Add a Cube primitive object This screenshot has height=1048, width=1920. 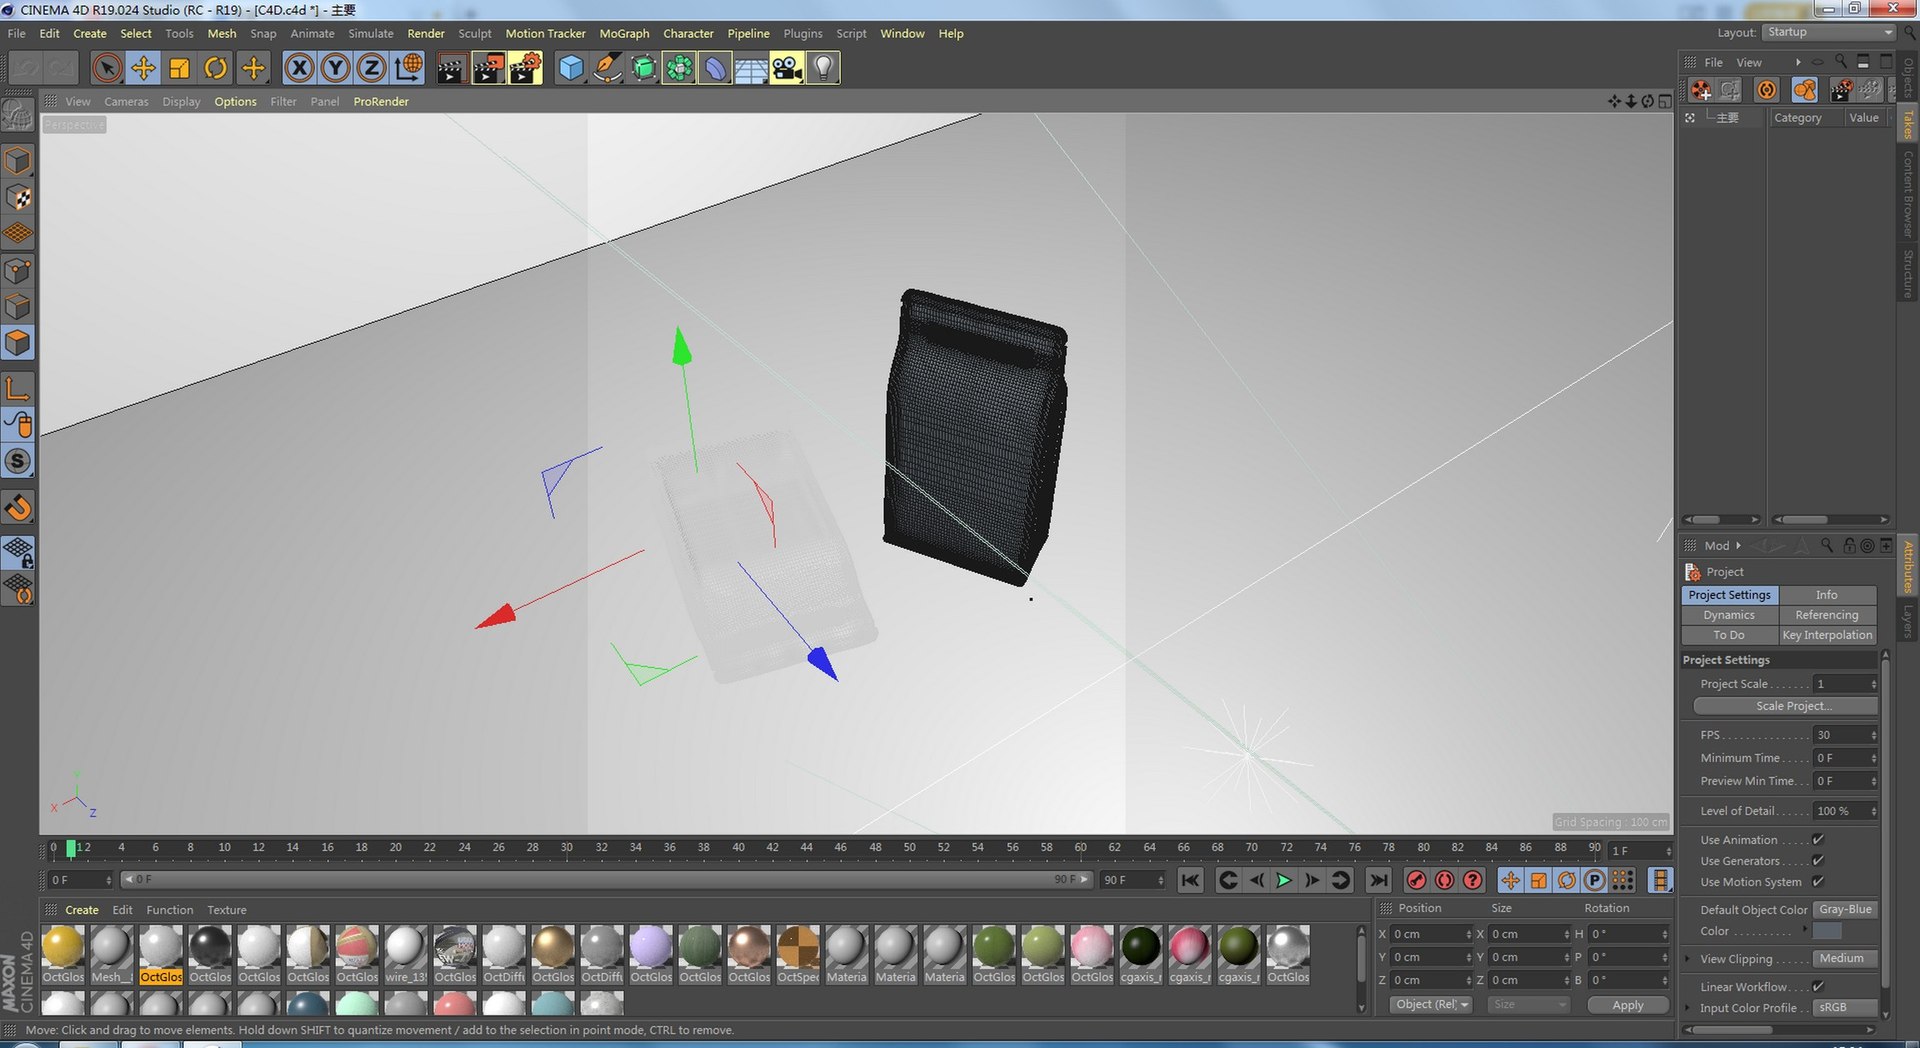click(570, 68)
